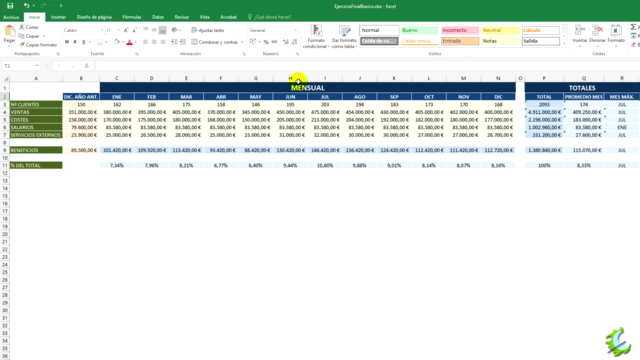Image resolution: width=640 pixels, height=360 pixels.
Task: Click the AutoSum sigma icon
Action: click(633, 27)
